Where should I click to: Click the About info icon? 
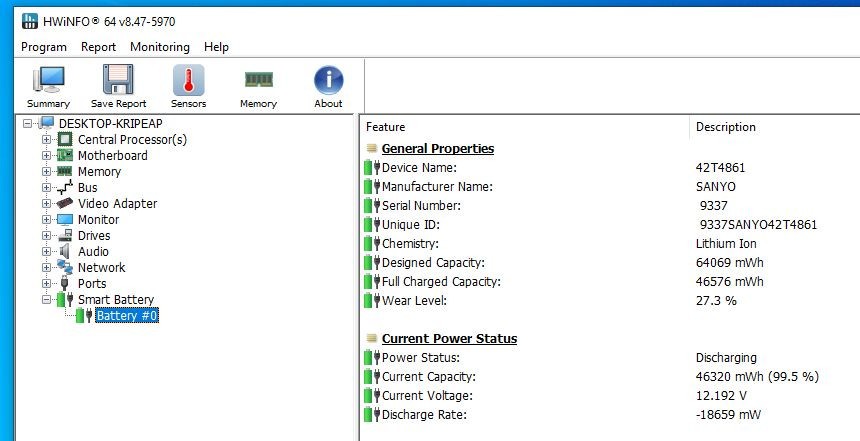coord(329,80)
